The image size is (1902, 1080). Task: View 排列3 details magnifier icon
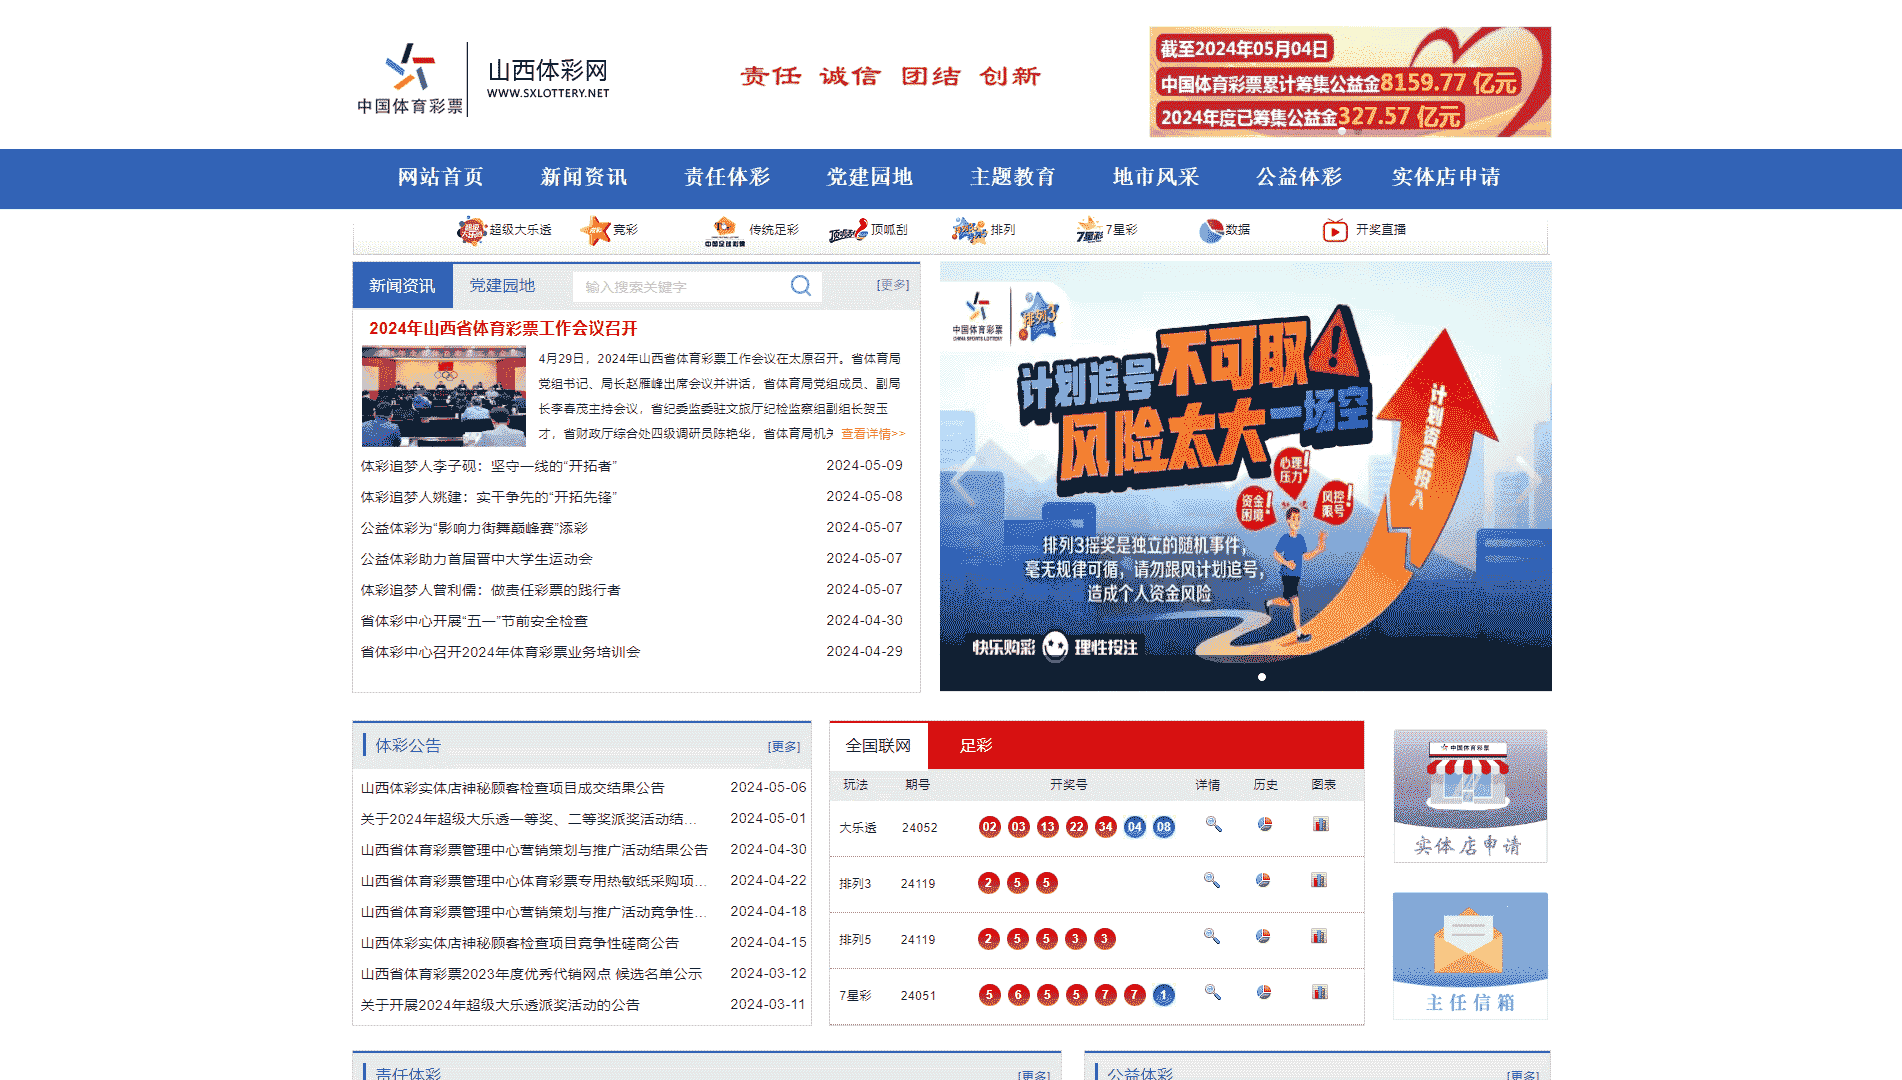1211,880
